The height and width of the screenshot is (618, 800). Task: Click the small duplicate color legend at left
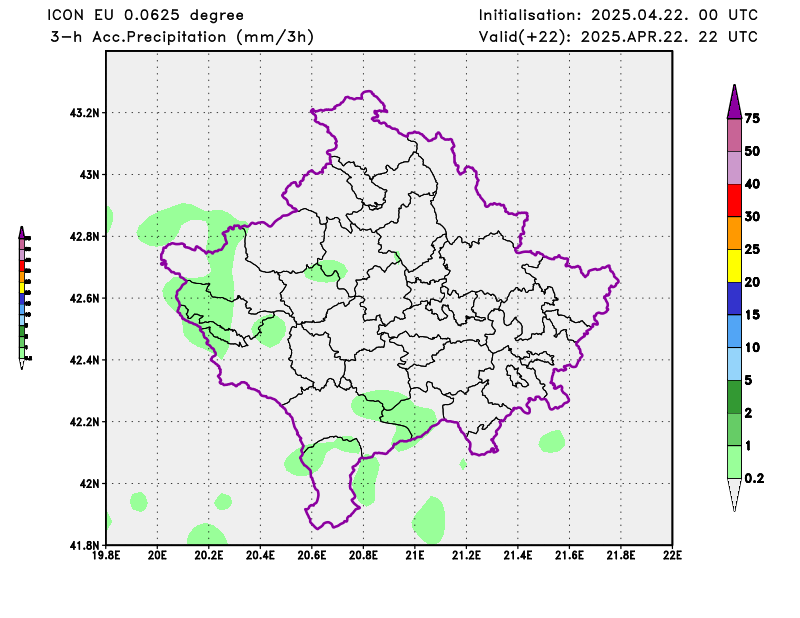coord(24,298)
